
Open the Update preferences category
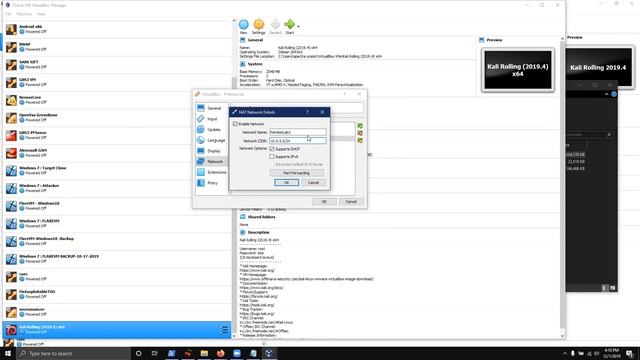tap(210, 129)
